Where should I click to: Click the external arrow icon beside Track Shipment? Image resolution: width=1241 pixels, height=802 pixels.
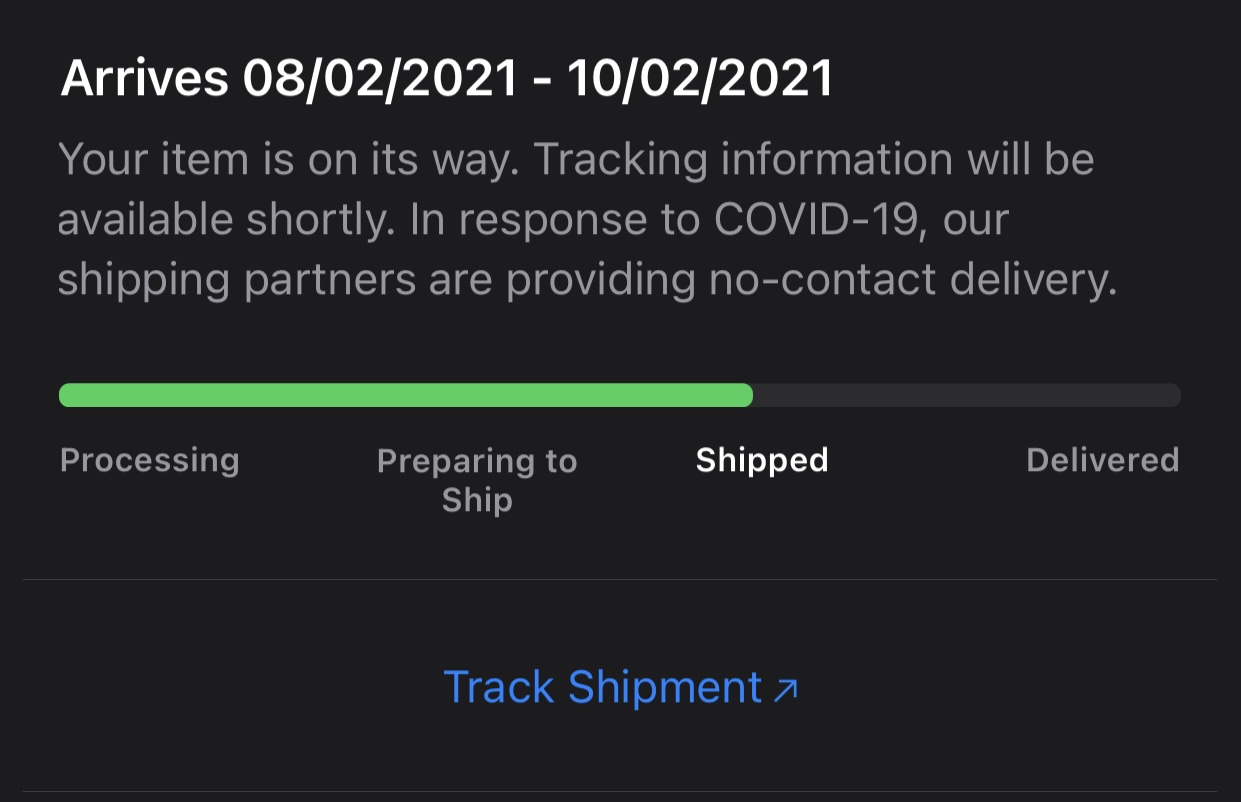pyautogui.click(x=786, y=690)
